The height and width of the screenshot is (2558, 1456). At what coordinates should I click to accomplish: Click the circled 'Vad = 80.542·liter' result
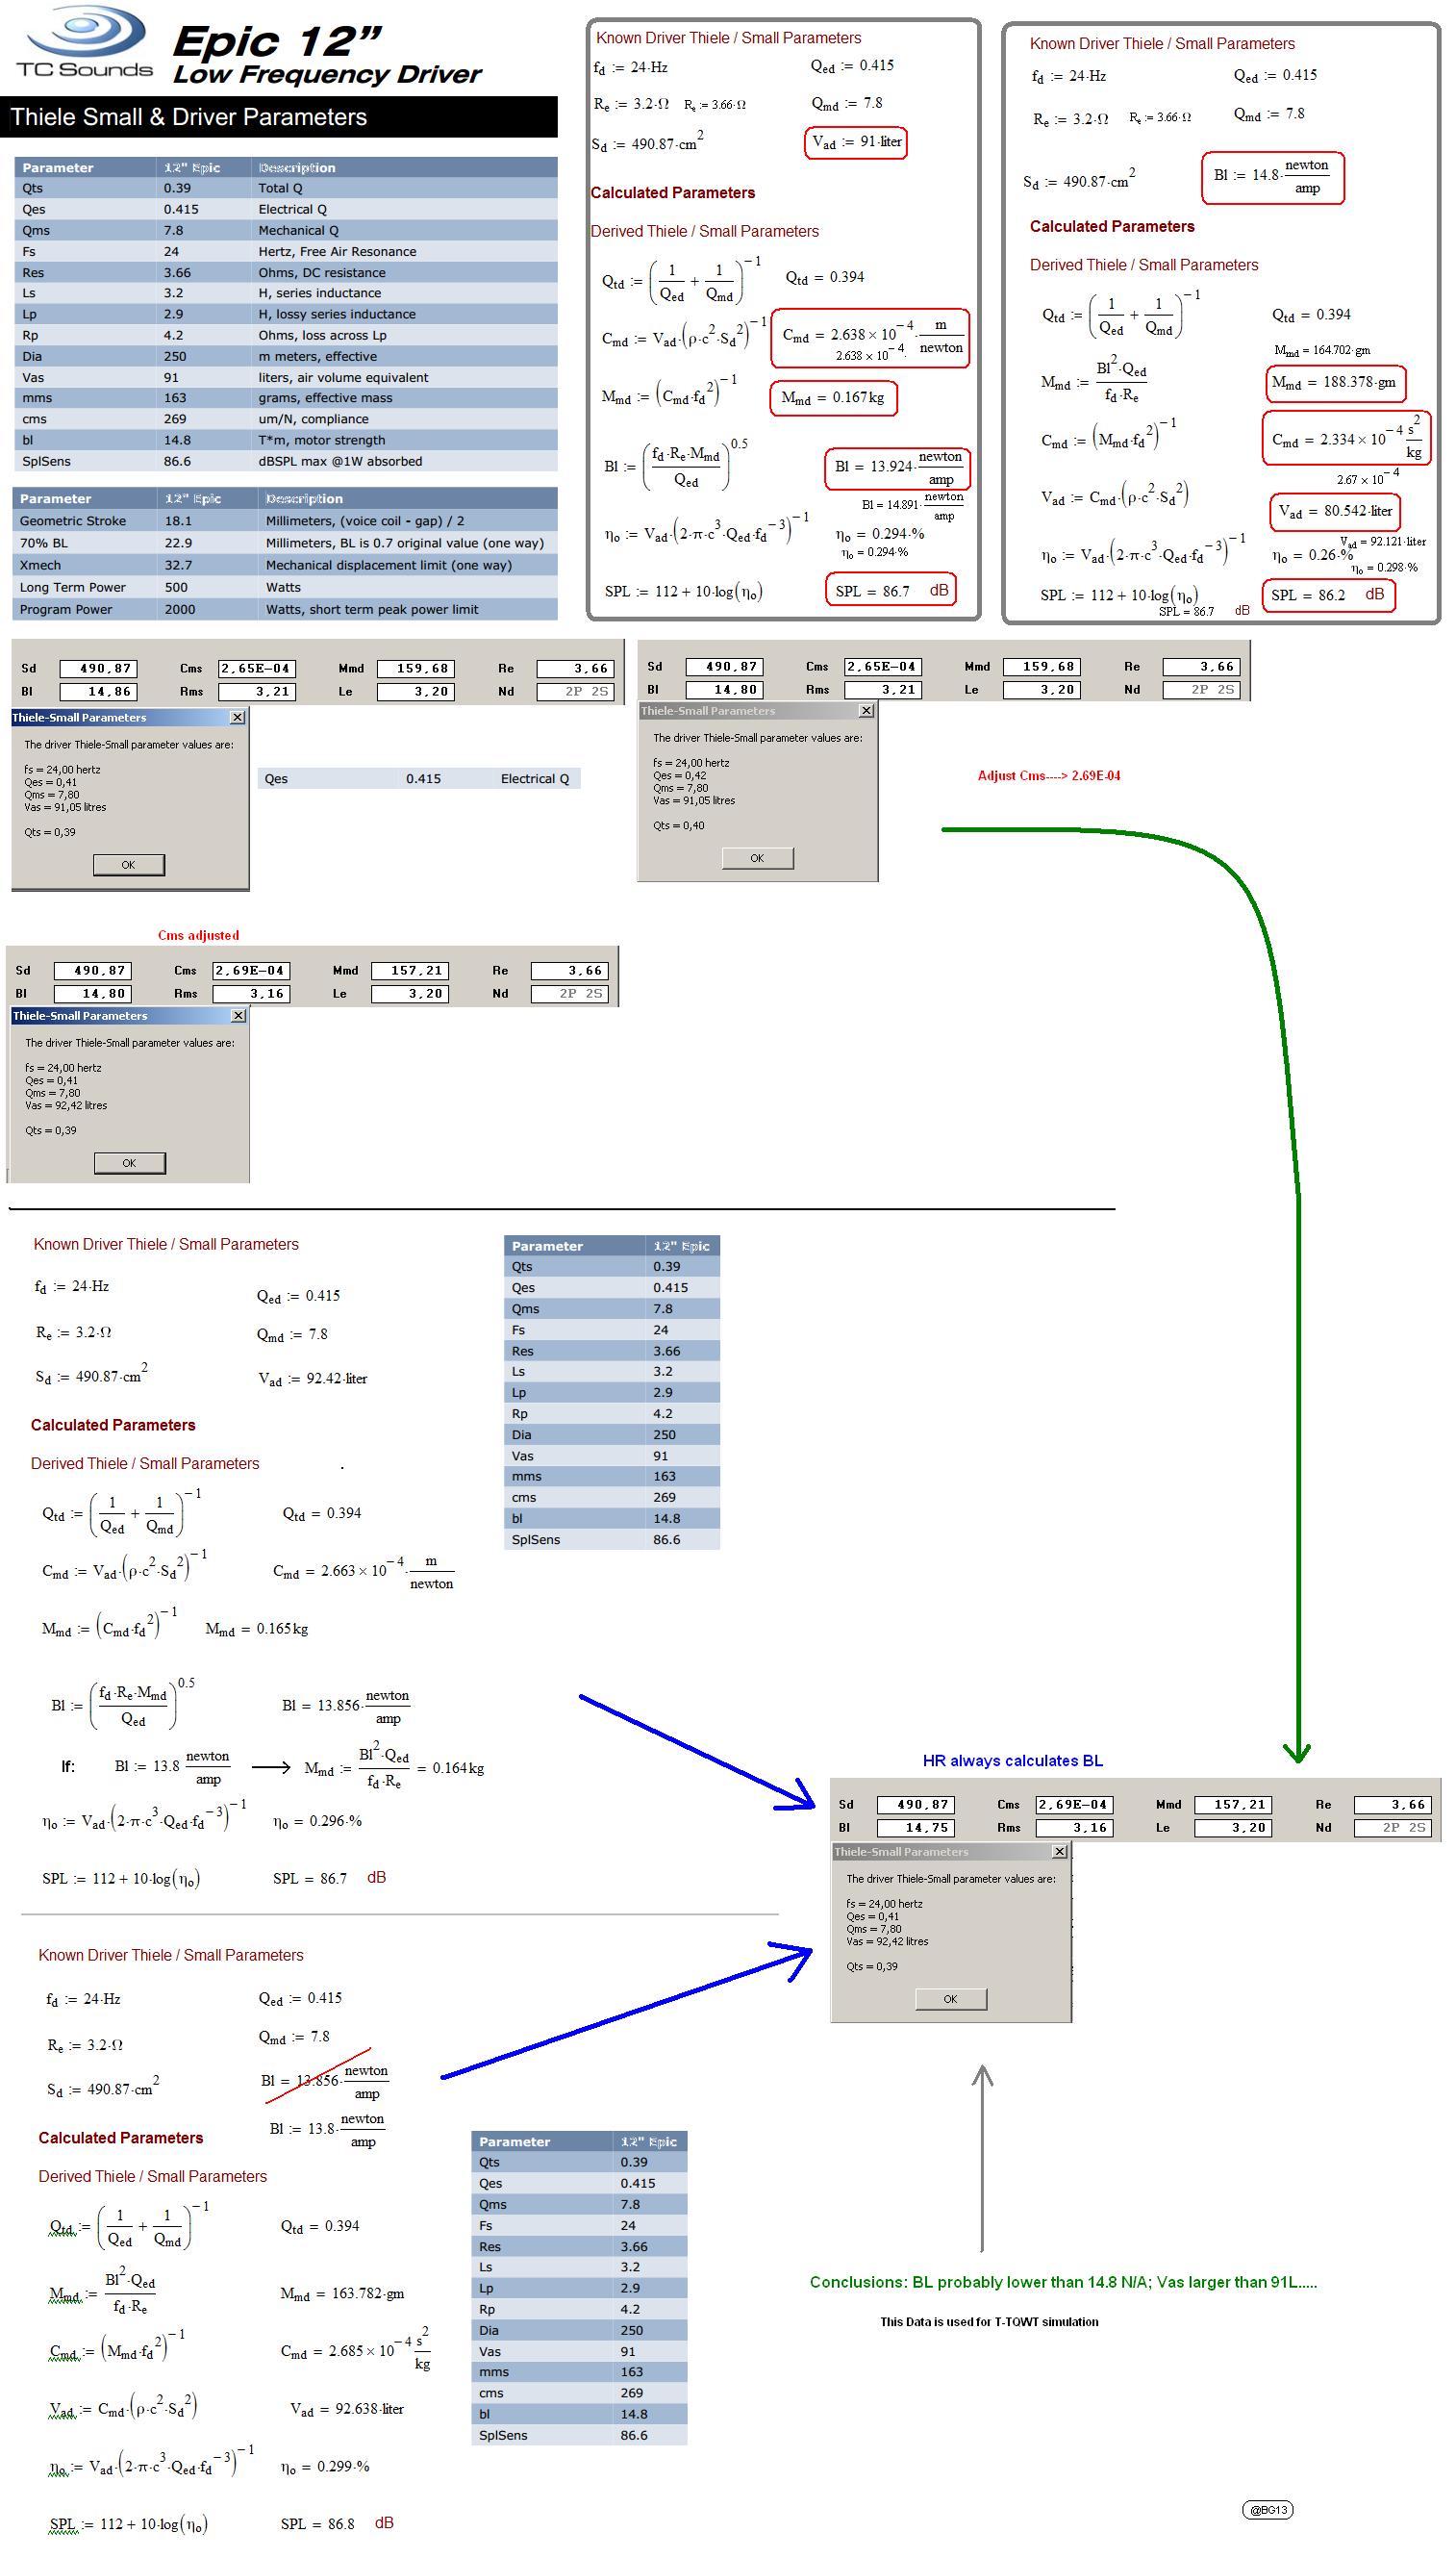pyautogui.click(x=1335, y=511)
